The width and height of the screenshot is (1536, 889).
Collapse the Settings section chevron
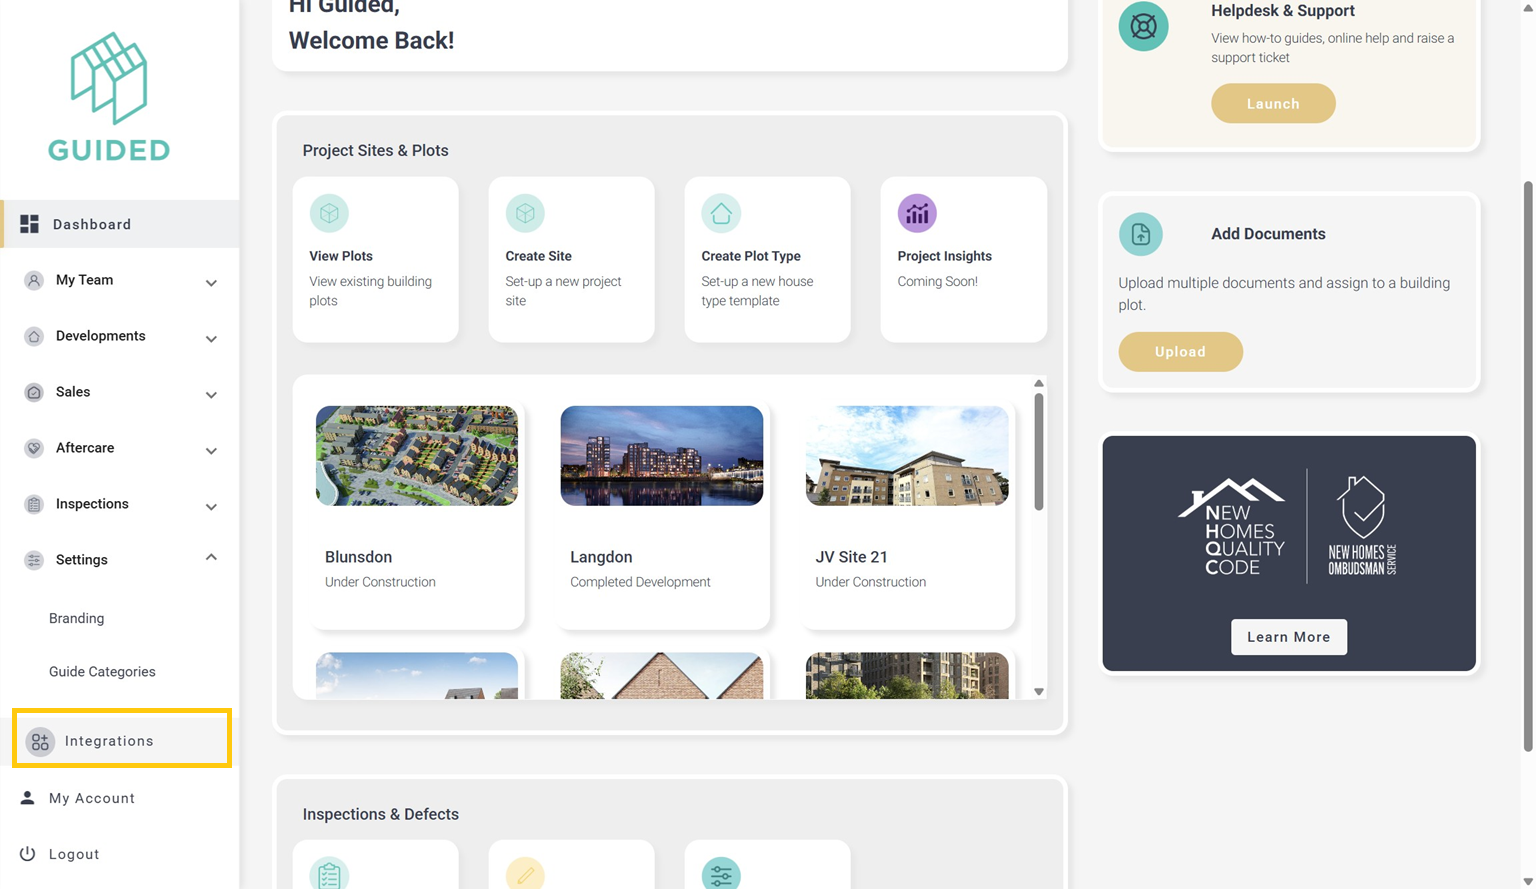tap(211, 558)
